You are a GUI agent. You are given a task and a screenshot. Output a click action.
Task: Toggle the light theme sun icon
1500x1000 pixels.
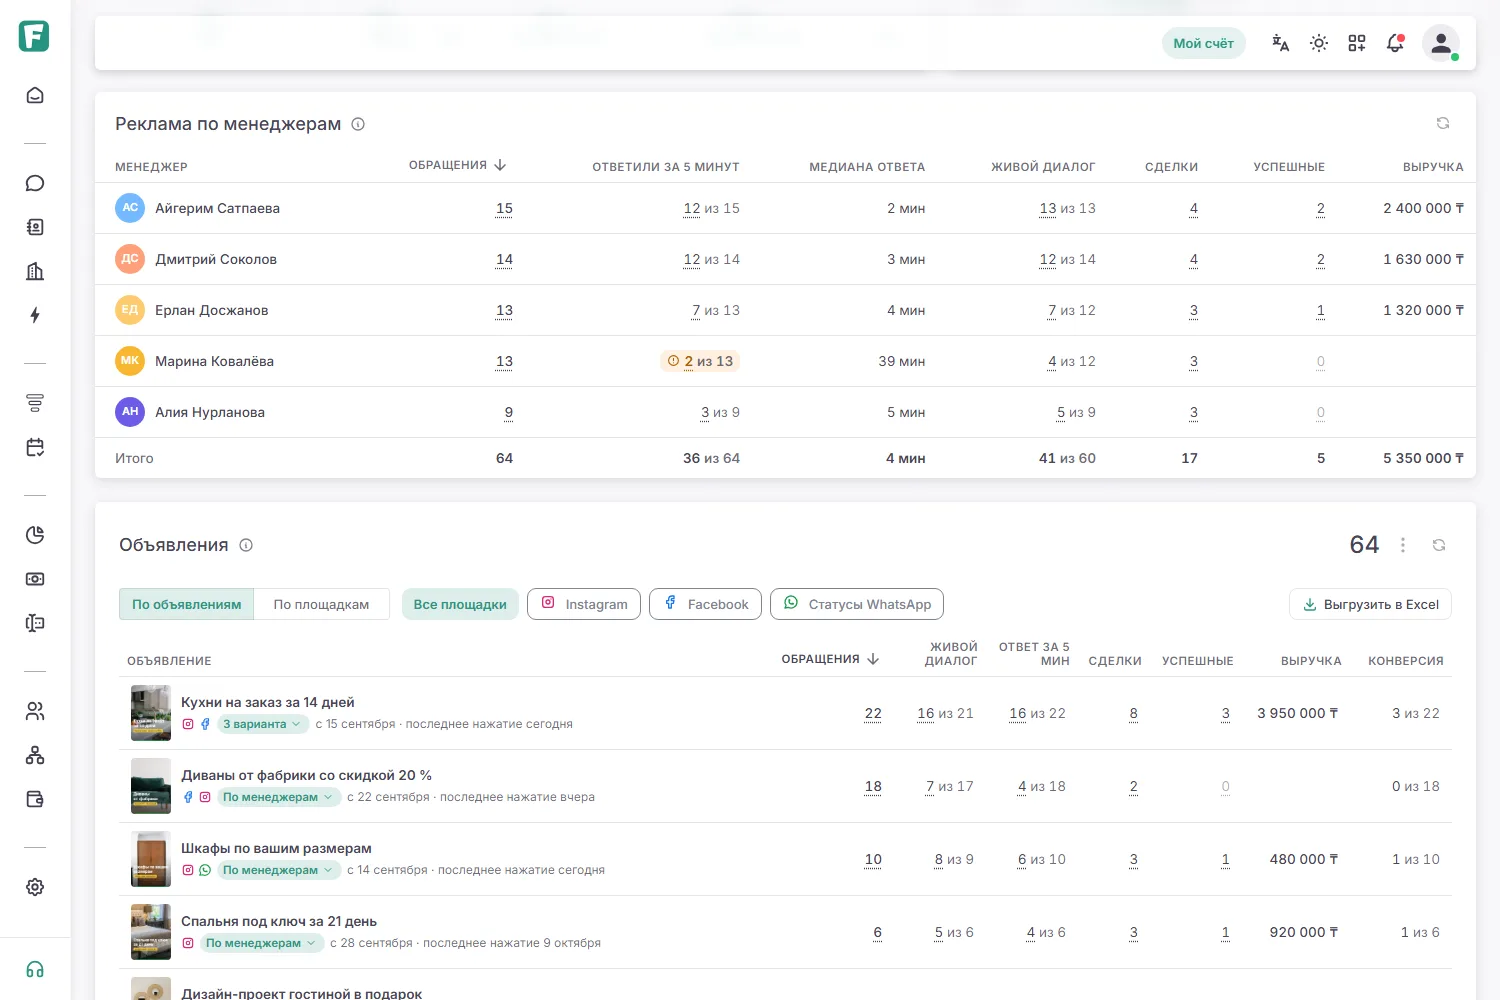1319,43
